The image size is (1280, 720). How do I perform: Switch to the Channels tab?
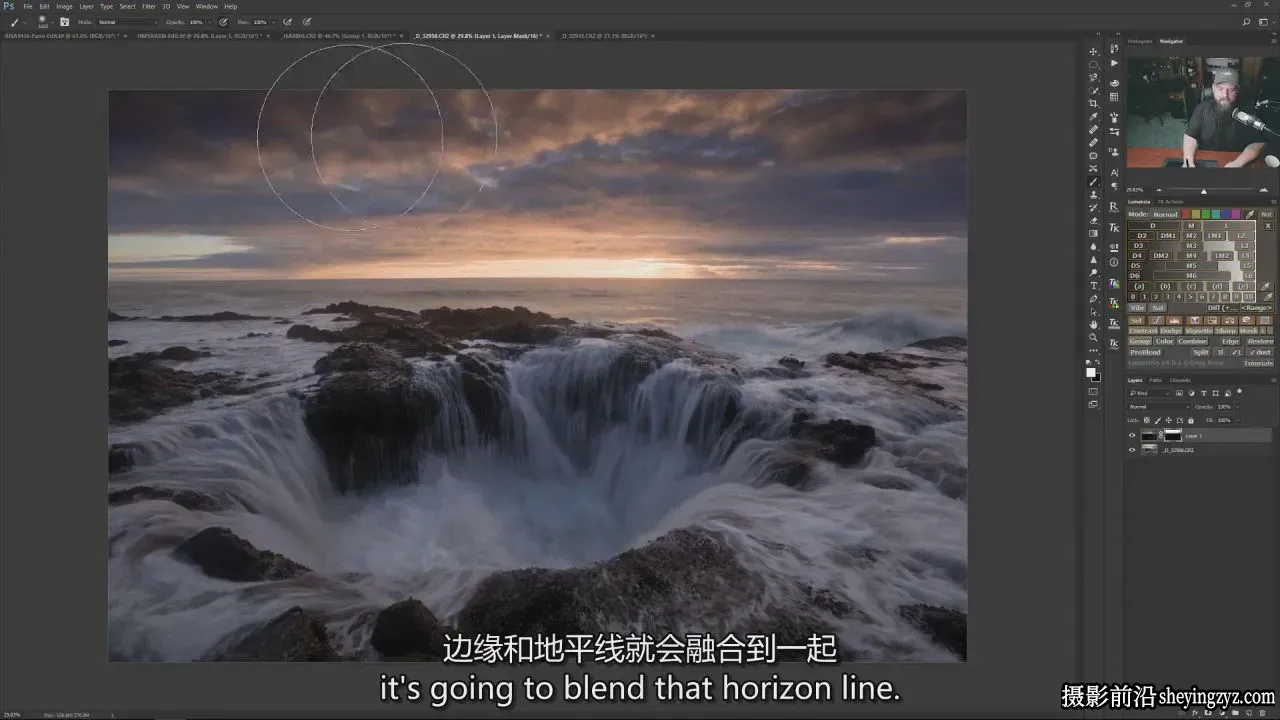click(x=1180, y=380)
